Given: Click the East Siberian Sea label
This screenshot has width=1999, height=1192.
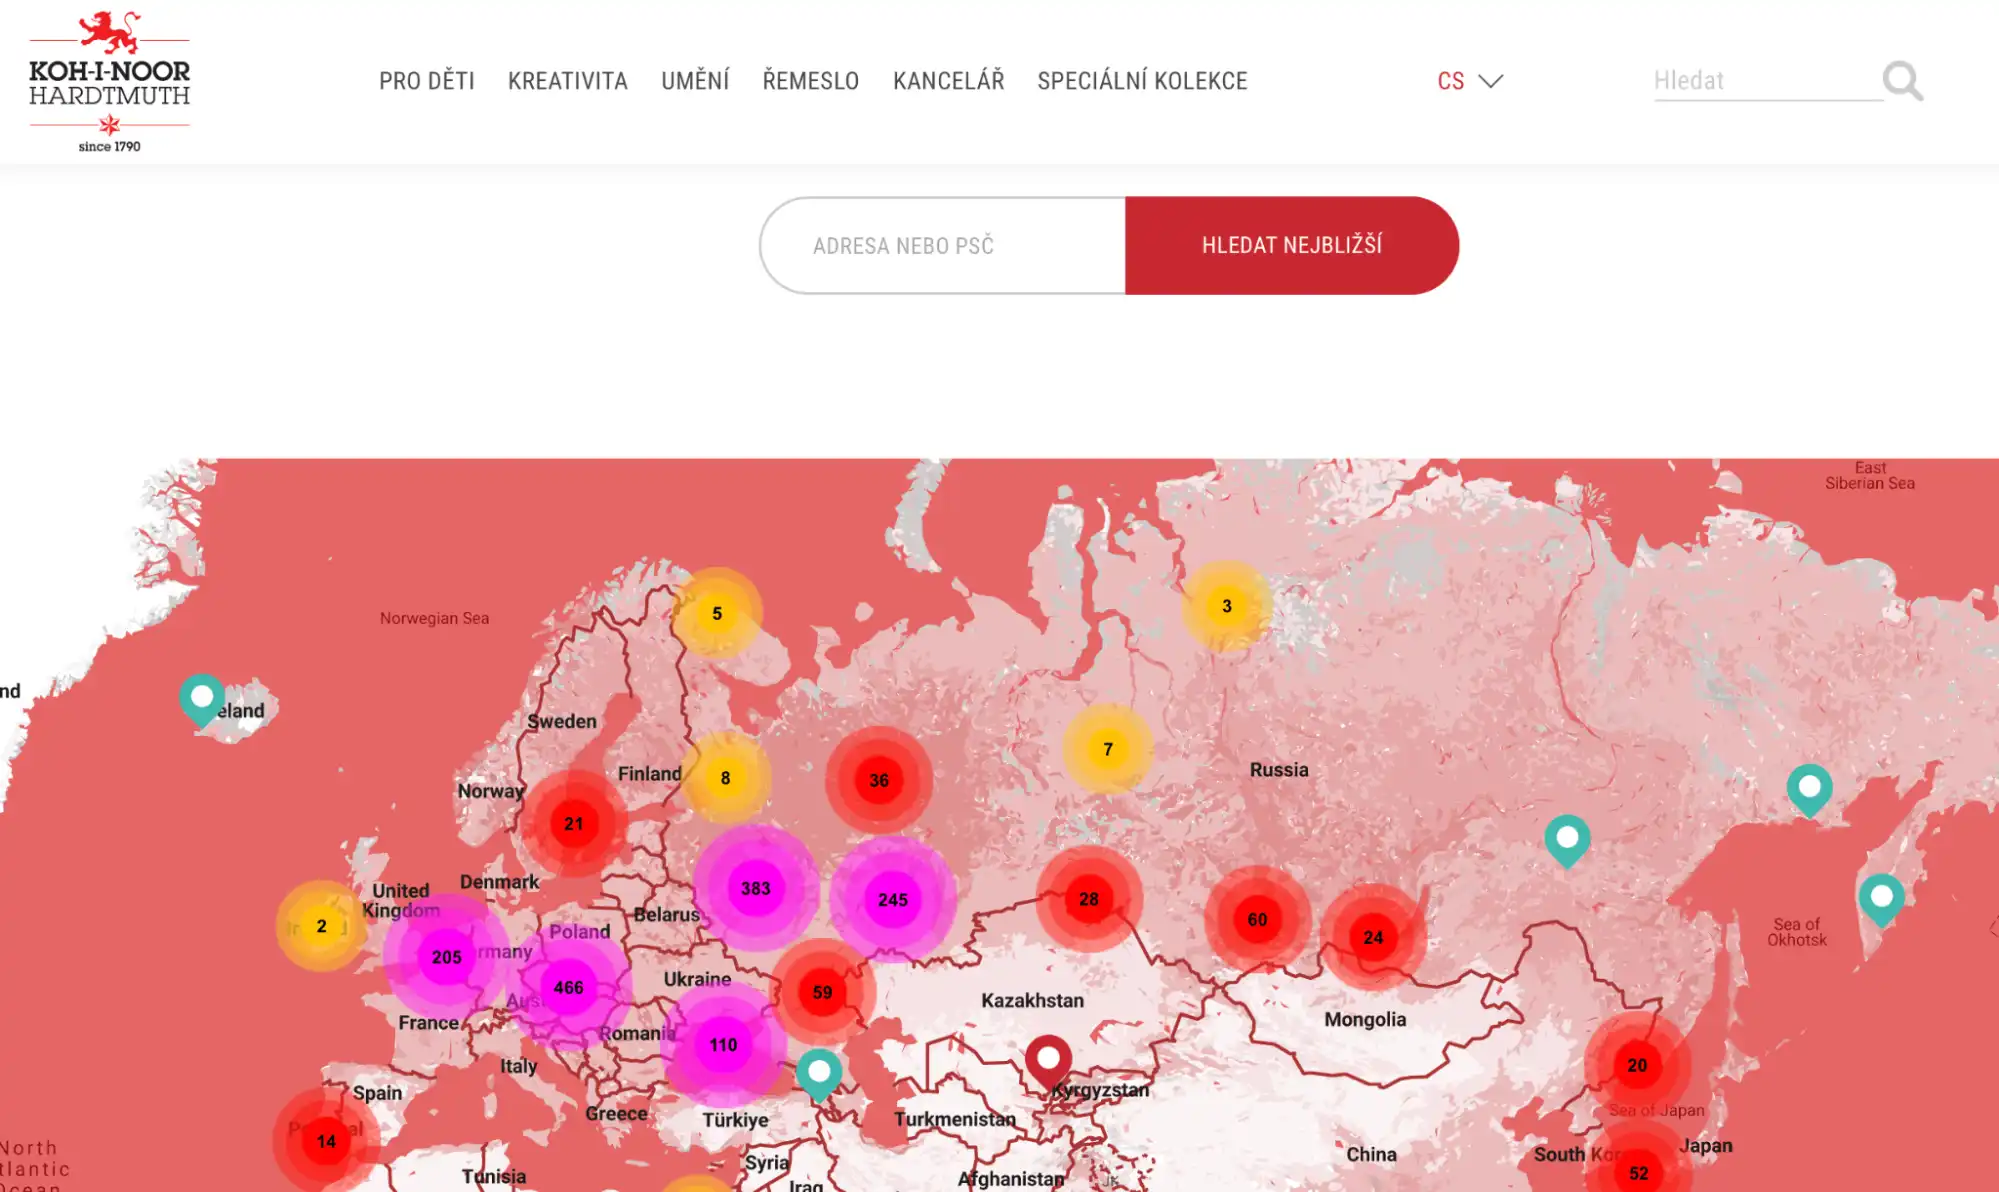Looking at the screenshot, I should [1869, 475].
